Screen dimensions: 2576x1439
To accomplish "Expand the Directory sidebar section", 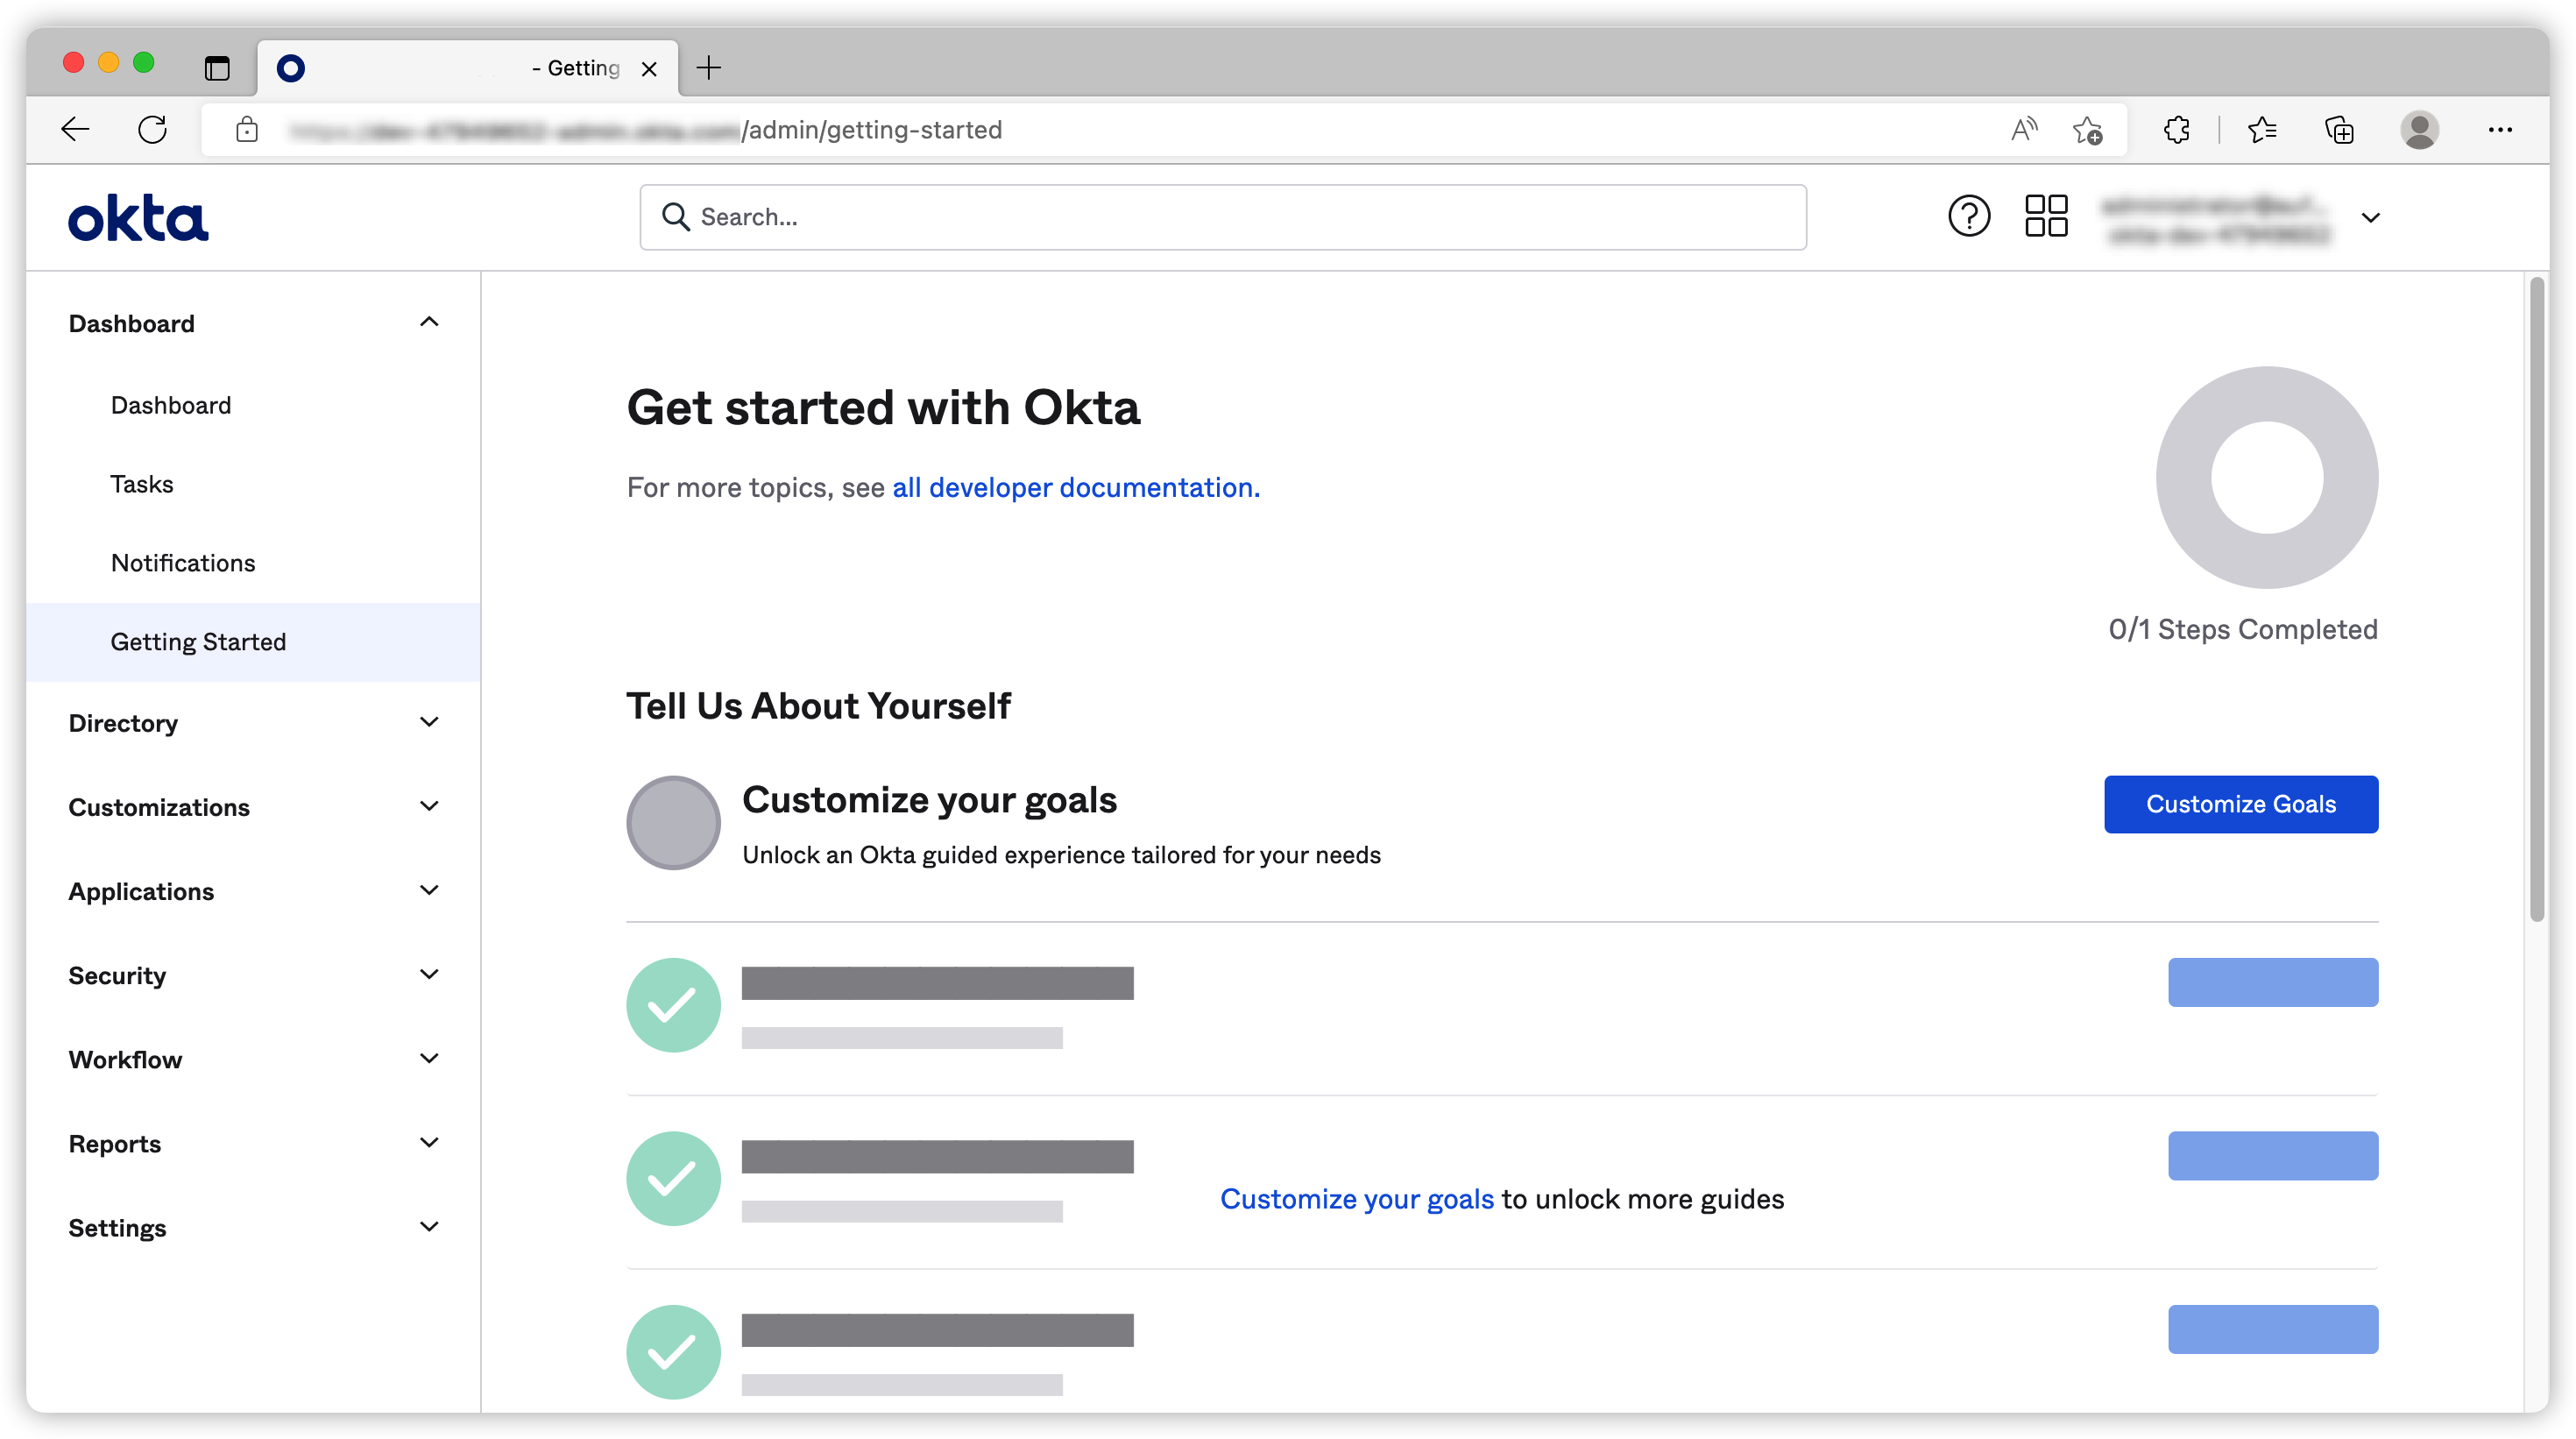I will (x=429, y=722).
